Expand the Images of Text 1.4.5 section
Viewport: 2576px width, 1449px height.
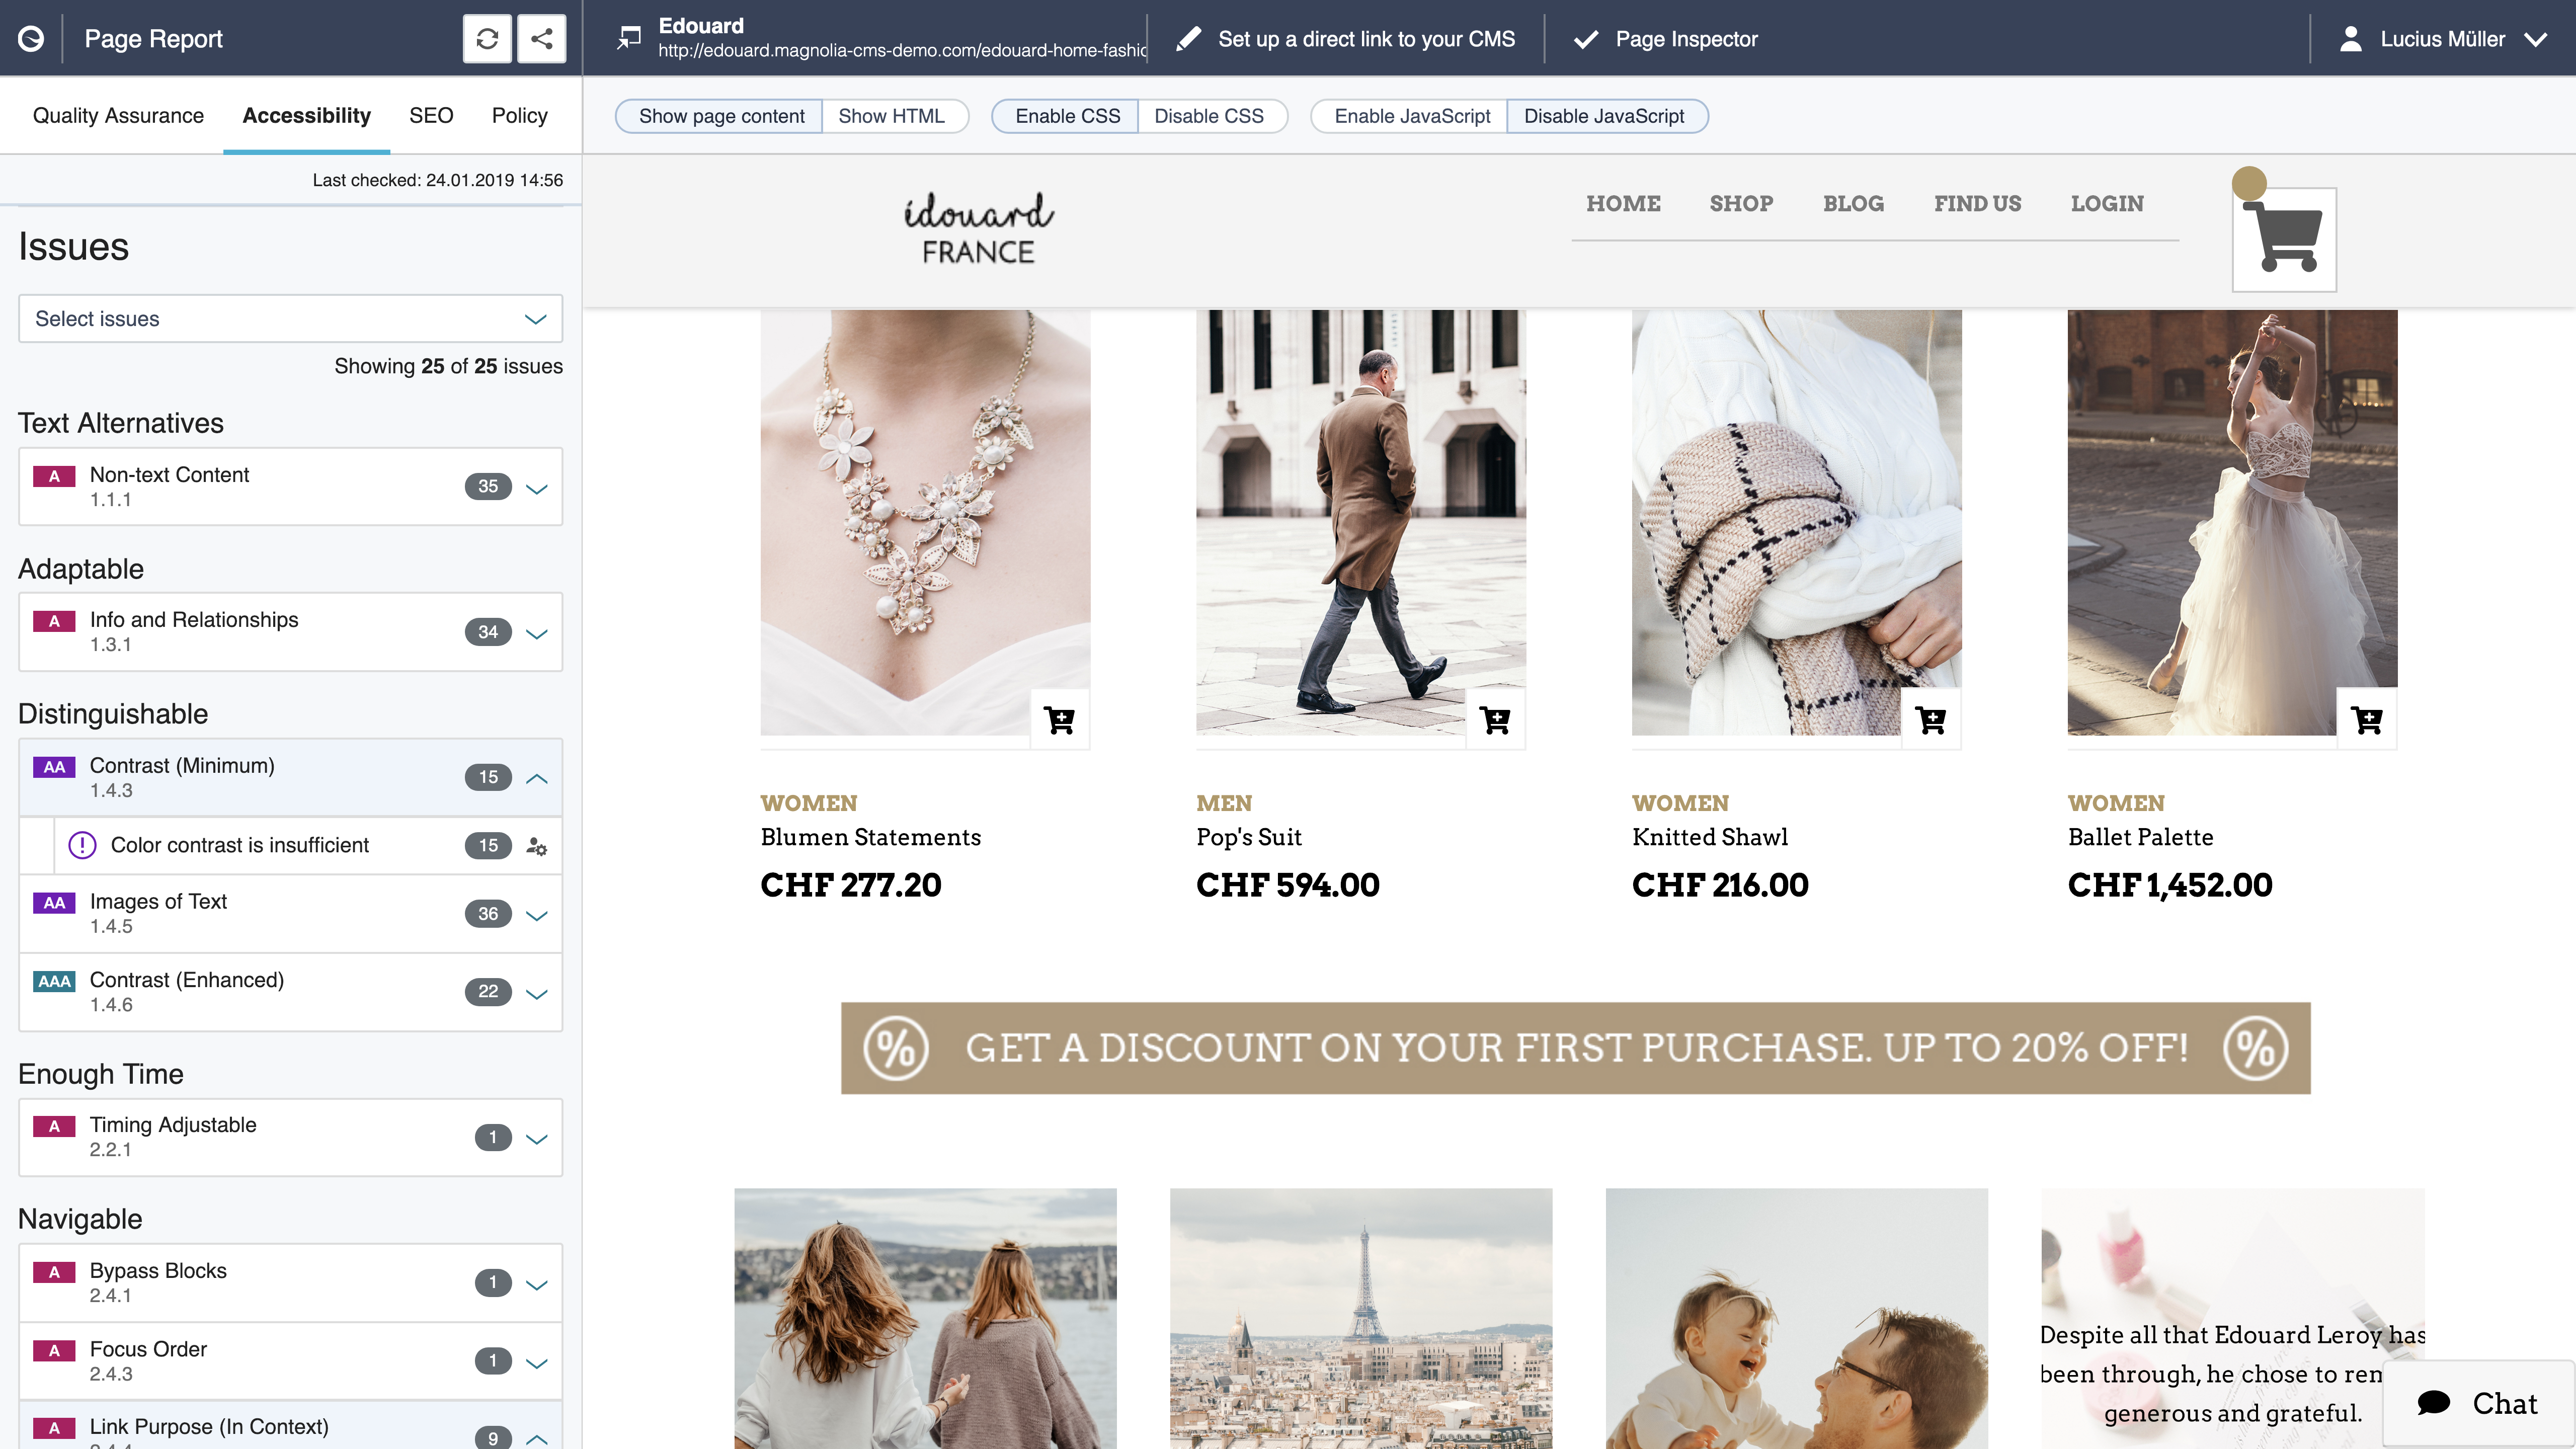point(536,913)
